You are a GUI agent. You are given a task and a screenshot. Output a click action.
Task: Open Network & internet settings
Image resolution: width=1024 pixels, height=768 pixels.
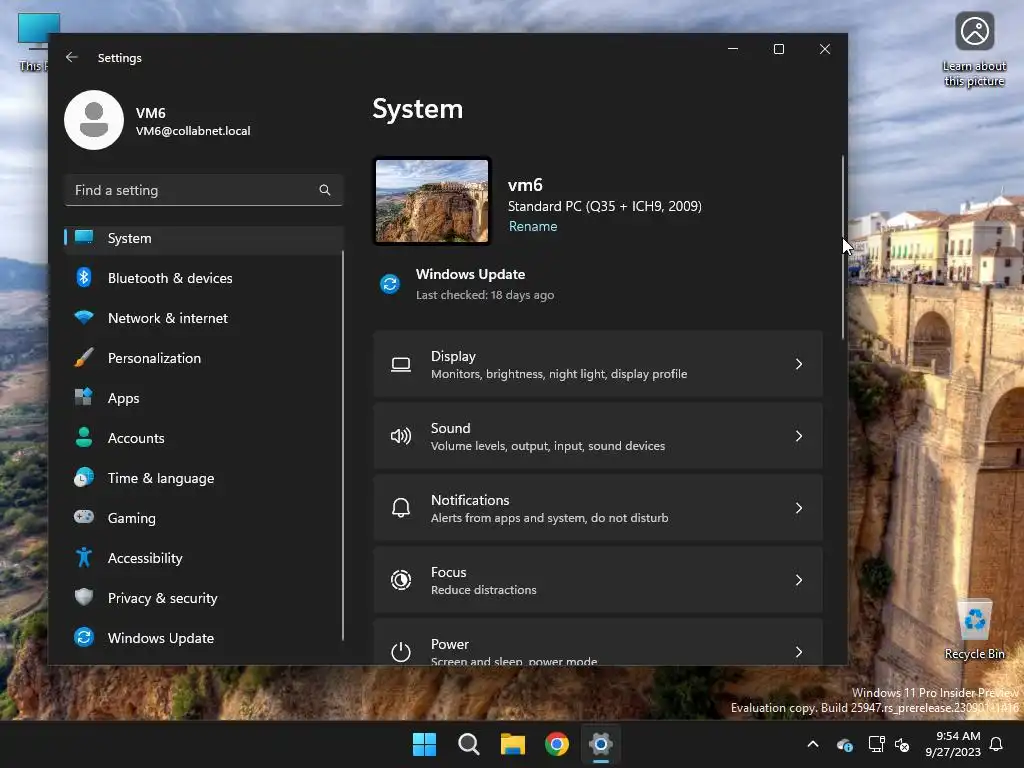204,318
